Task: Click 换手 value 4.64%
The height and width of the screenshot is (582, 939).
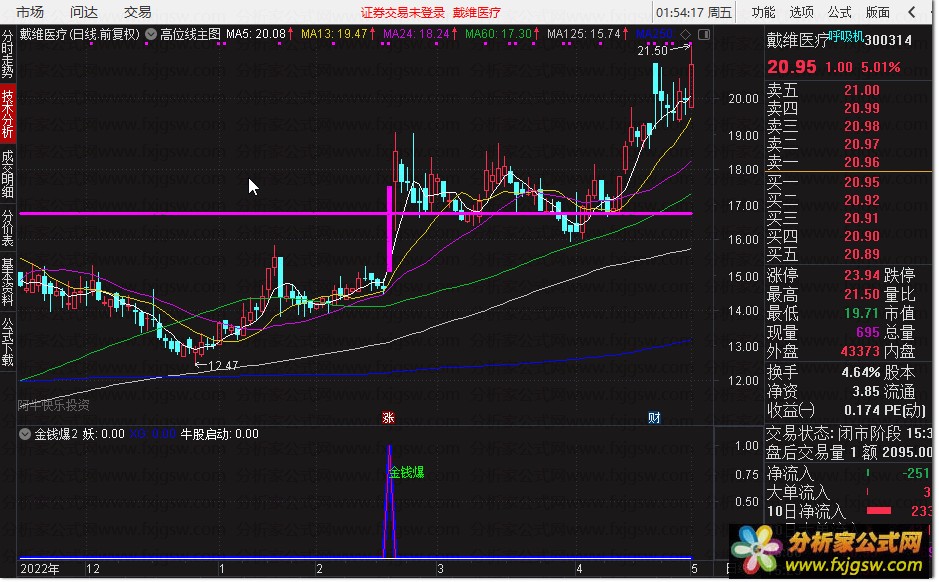Action: (861, 372)
